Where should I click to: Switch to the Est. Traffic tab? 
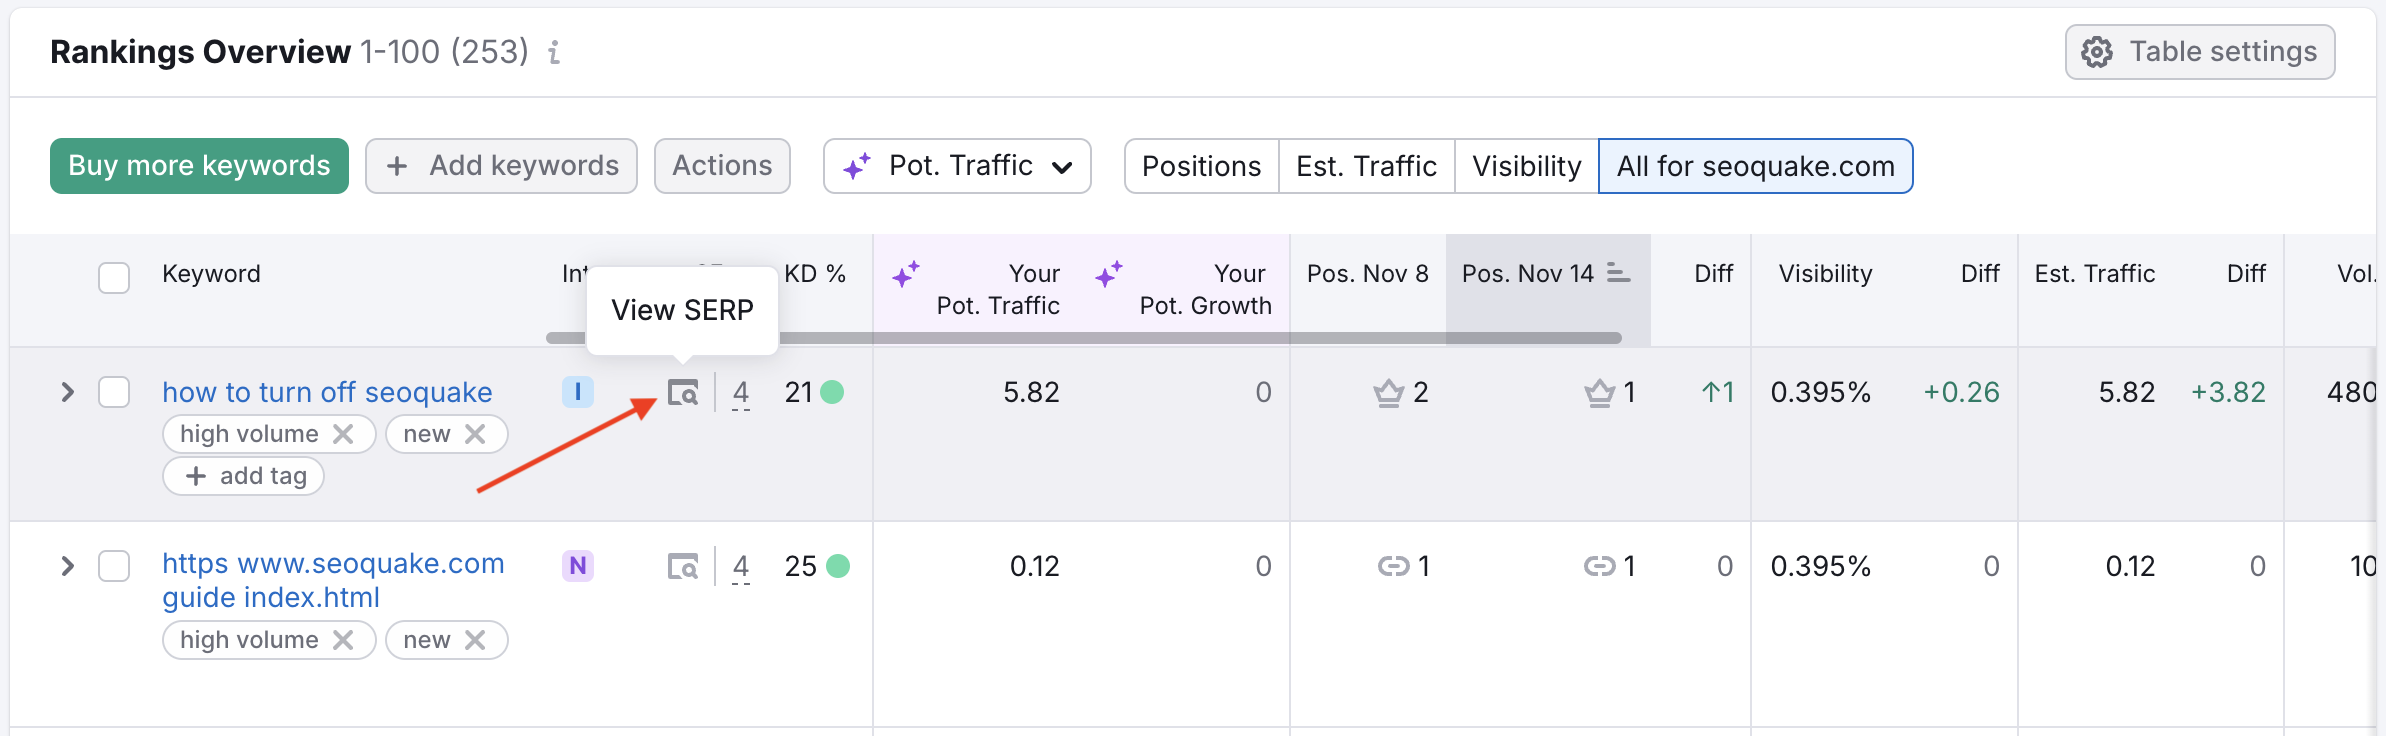1366,166
